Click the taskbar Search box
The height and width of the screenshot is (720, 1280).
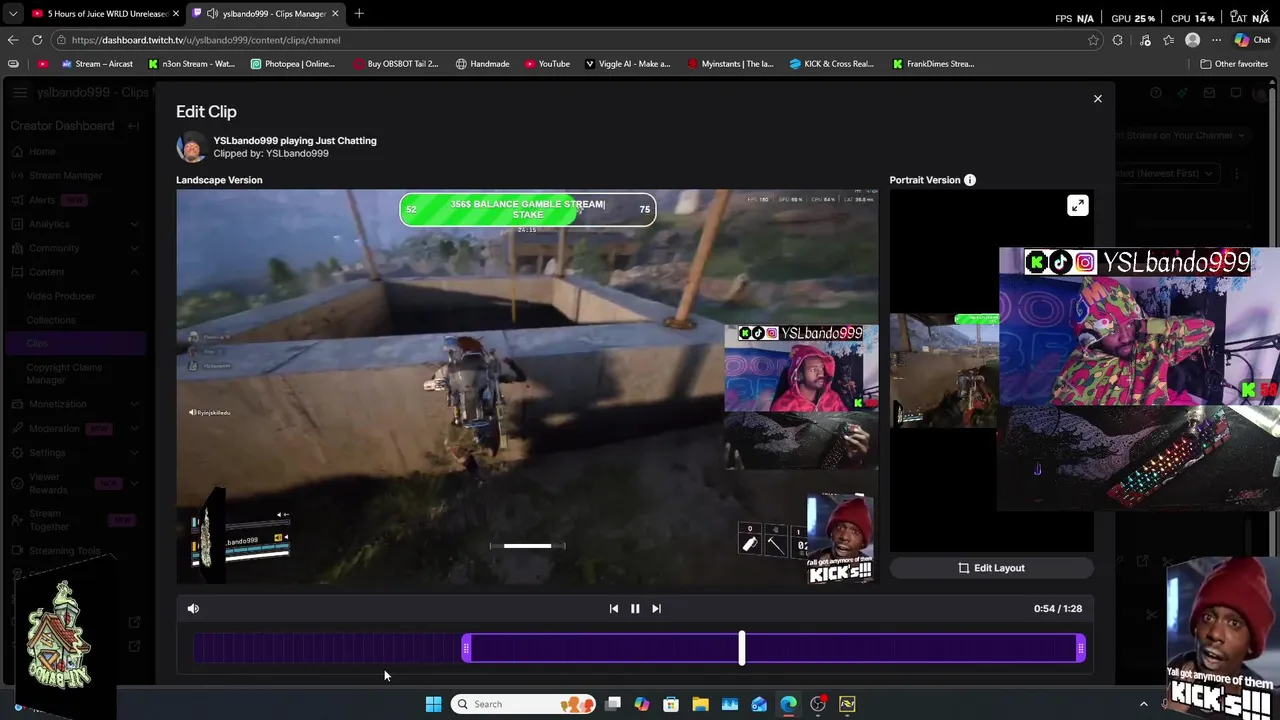(521, 704)
